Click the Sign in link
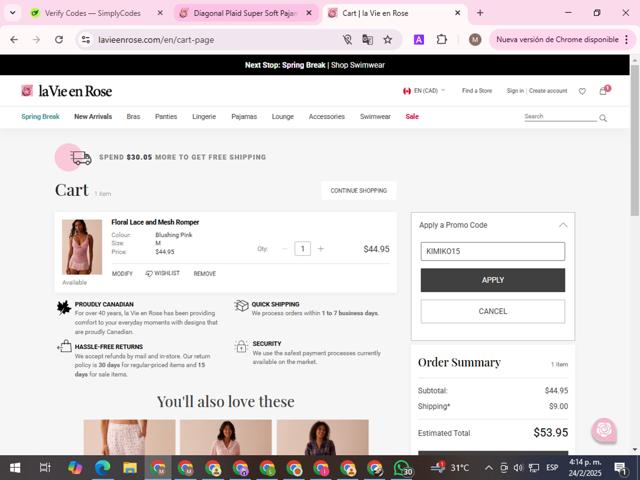This screenshot has width=640, height=480. [515, 91]
